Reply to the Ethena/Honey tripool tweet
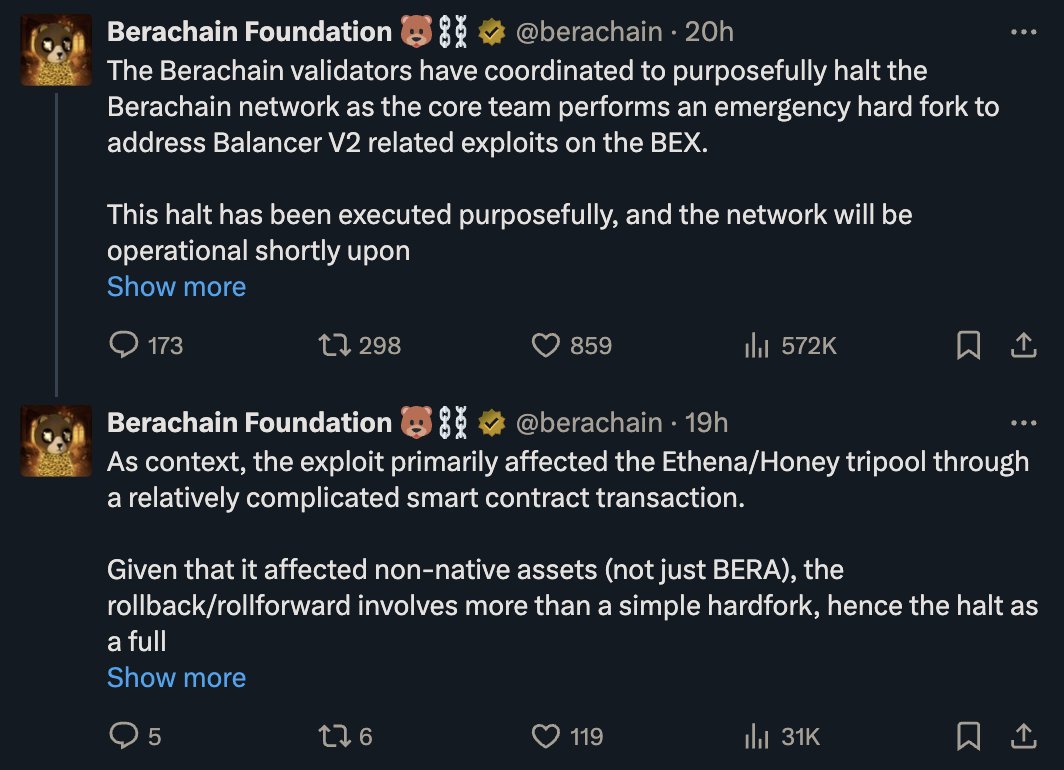1064x770 pixels. coord(123,737)
